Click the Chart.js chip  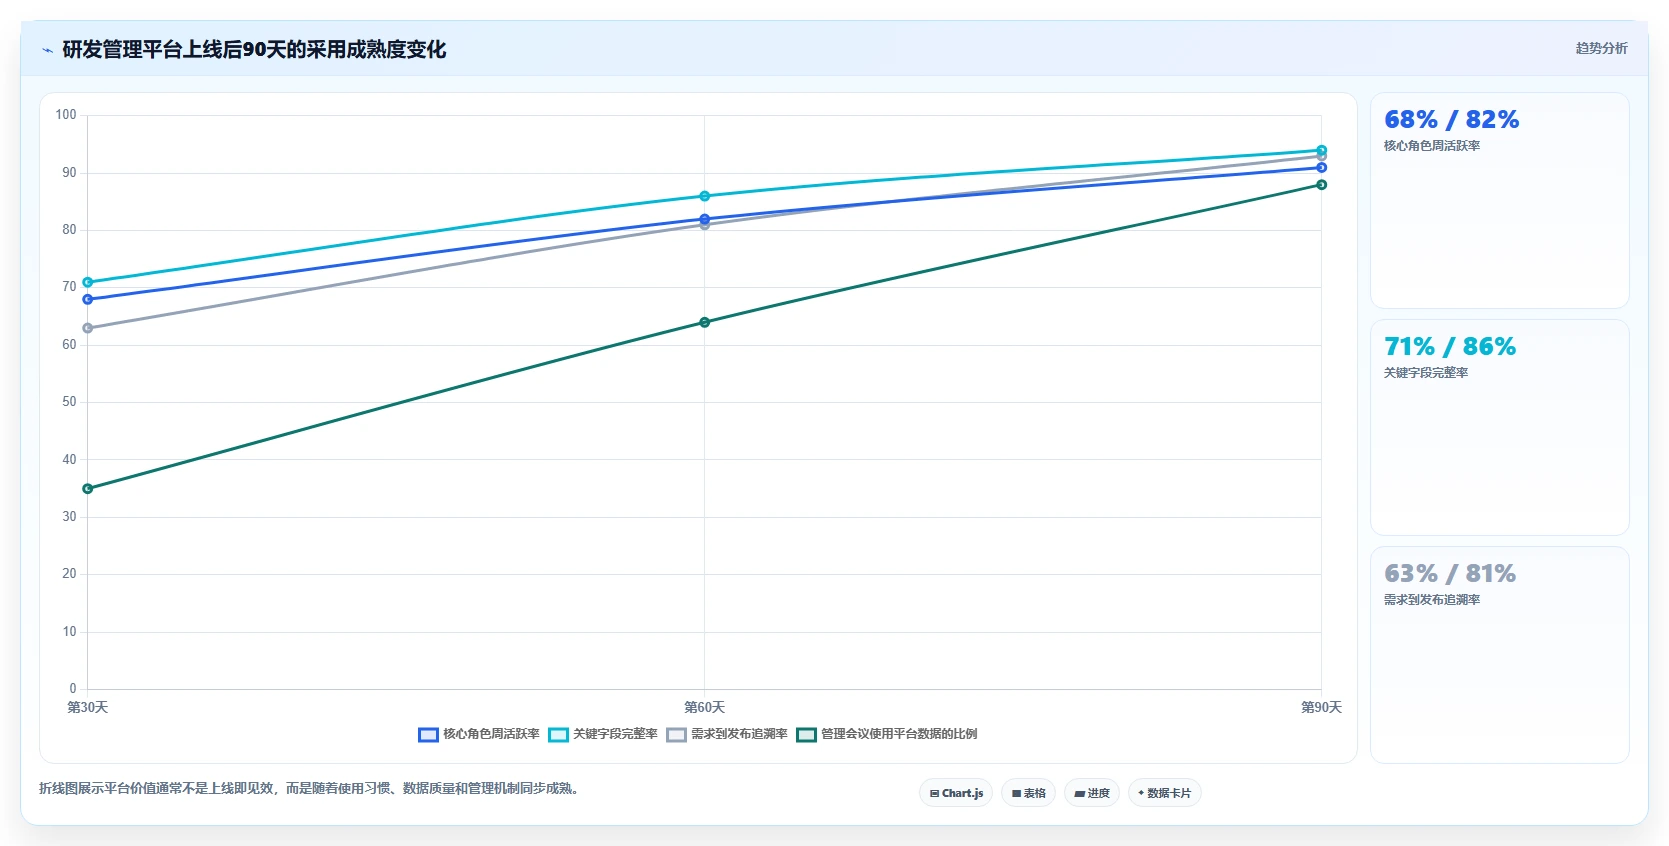[x=956, y=793]
